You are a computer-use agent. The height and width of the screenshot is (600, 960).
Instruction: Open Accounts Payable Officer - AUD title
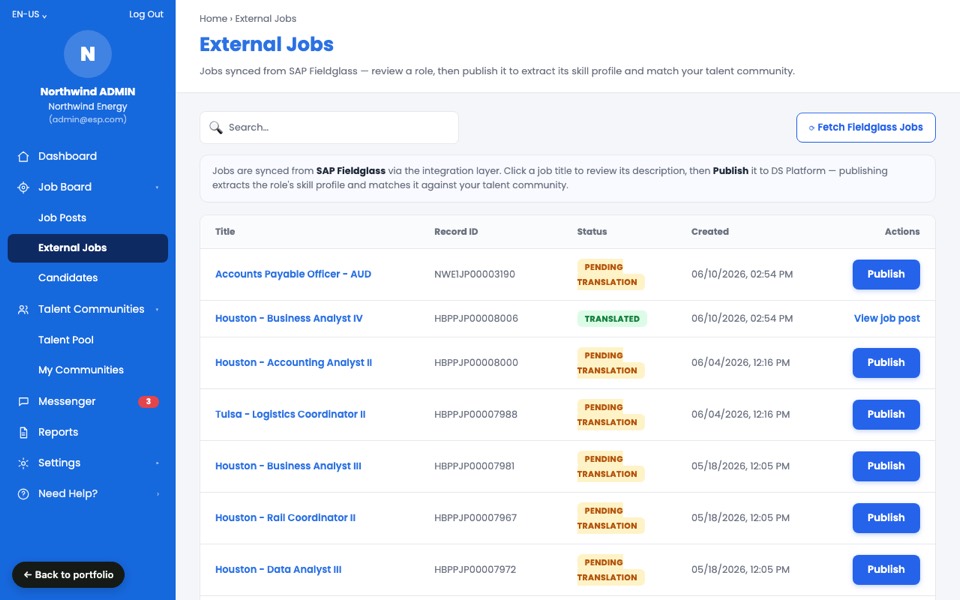(293, 274)
